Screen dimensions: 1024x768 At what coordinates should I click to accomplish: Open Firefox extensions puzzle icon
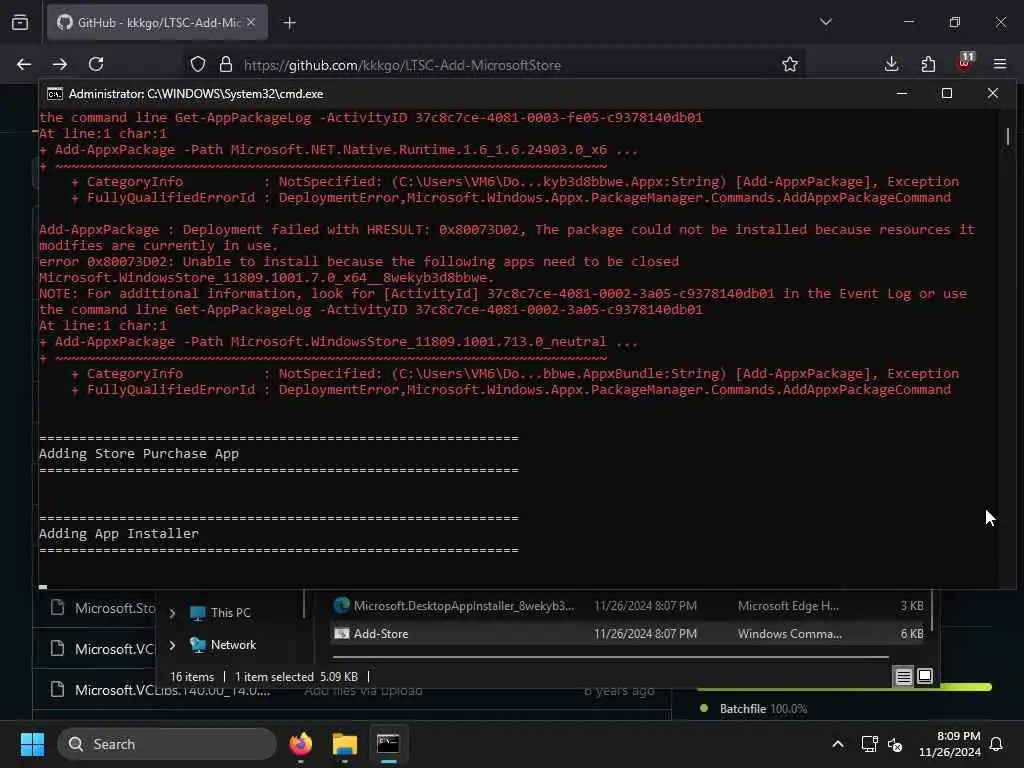point(928,64)
